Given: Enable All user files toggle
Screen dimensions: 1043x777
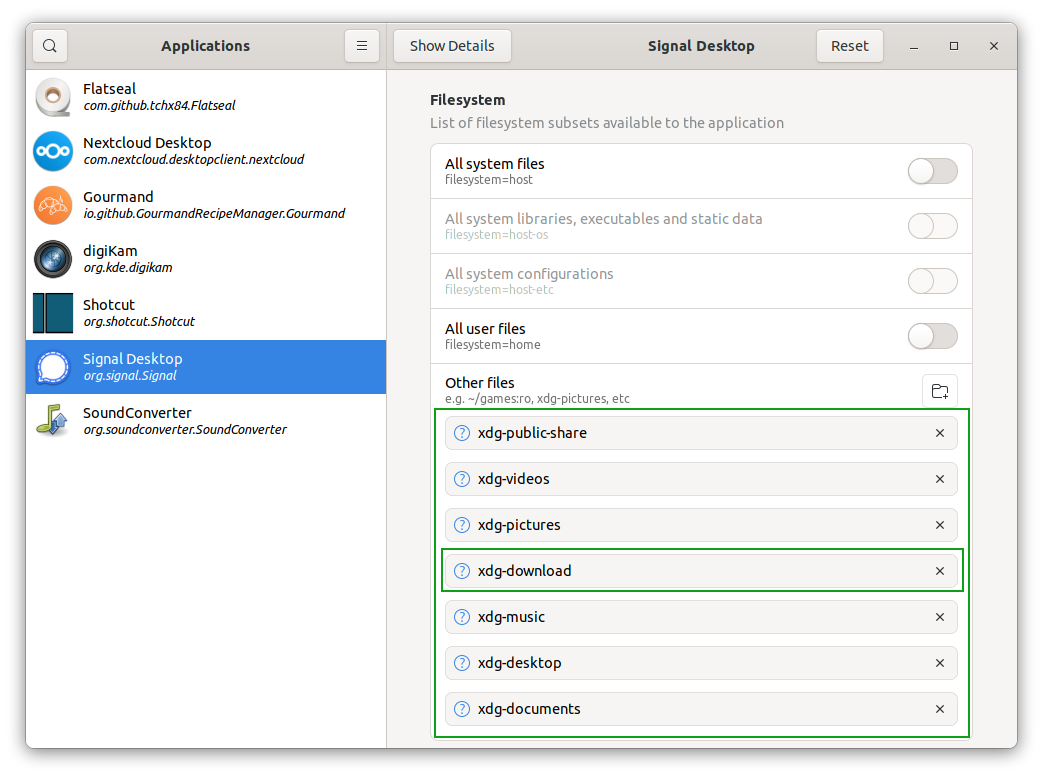Looking at the screenshot, I should tap(933, 336).
